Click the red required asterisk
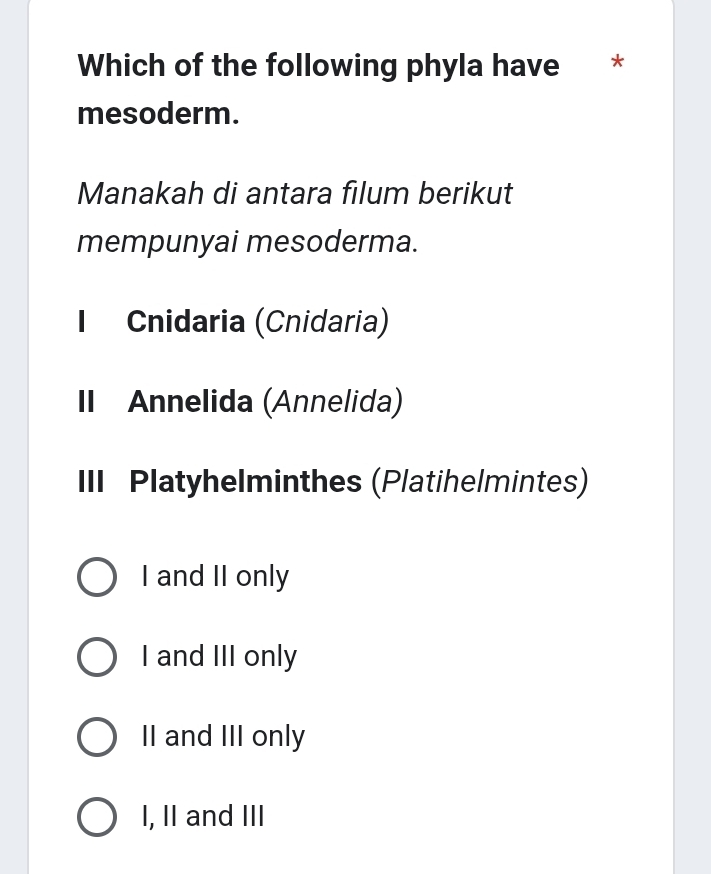The width and height of the screenshot is (711, 874). pos(617,66)
